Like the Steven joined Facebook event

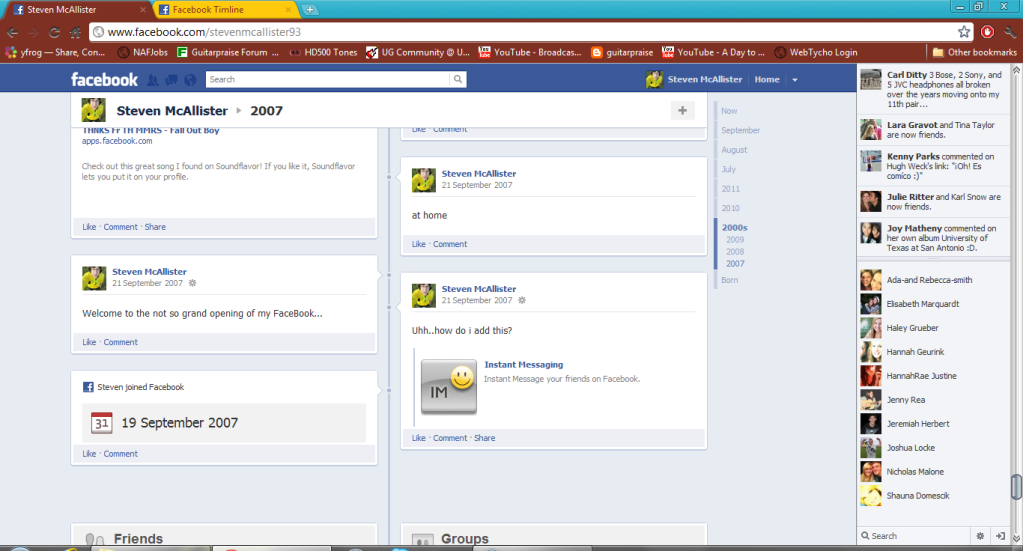pyautogui.click(x=89, y=454)
